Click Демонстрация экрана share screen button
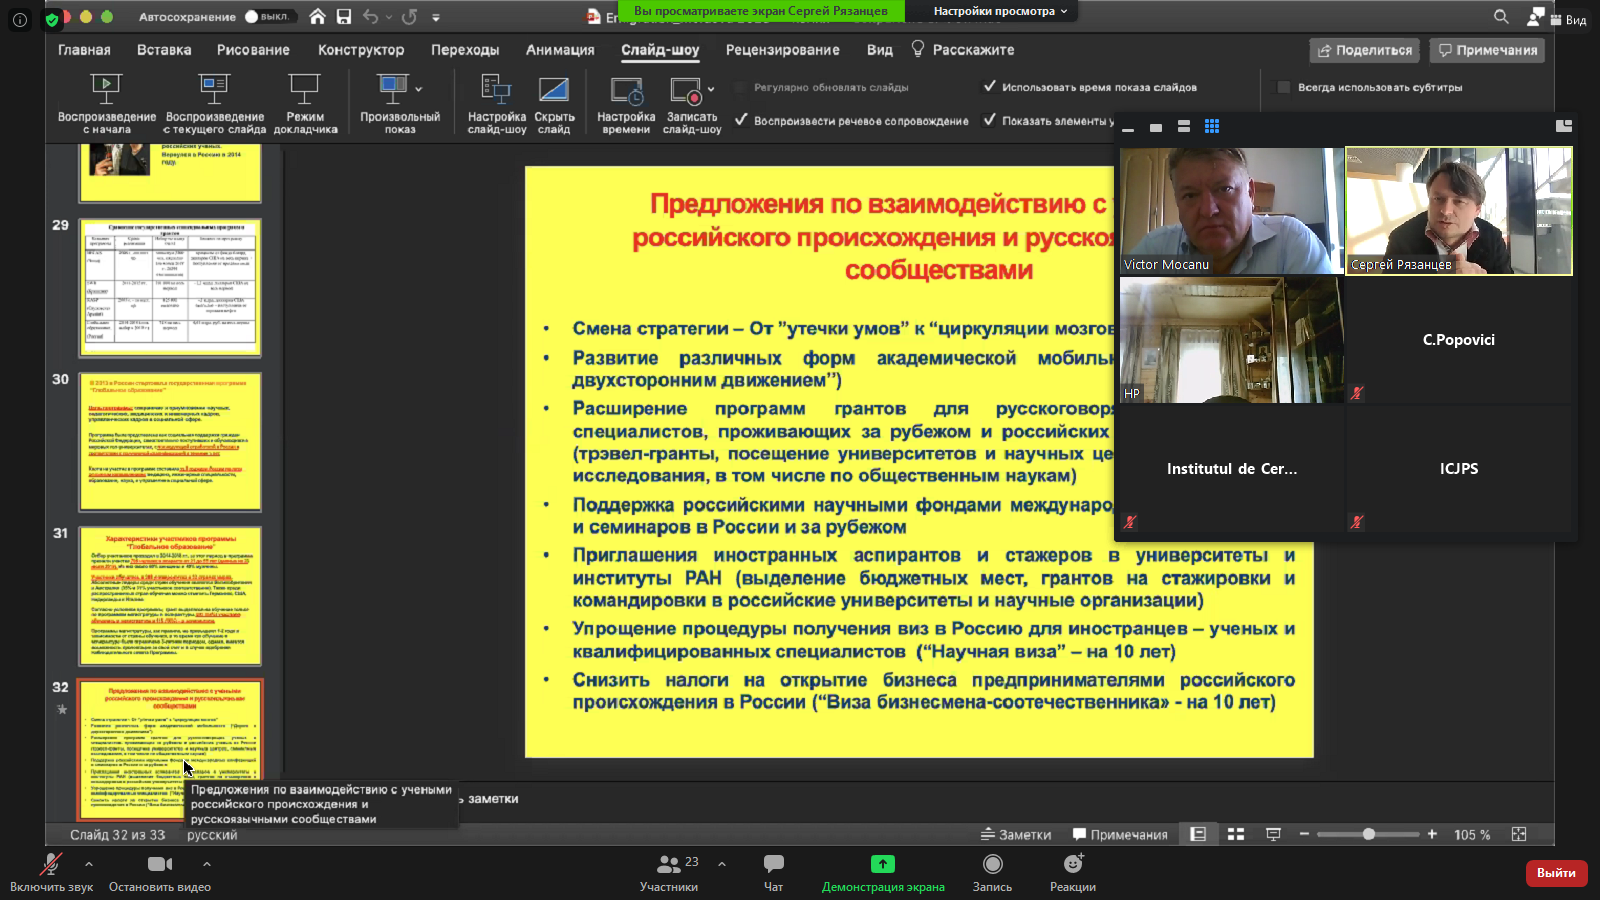Screen dimensions: 1600x900 883,872
